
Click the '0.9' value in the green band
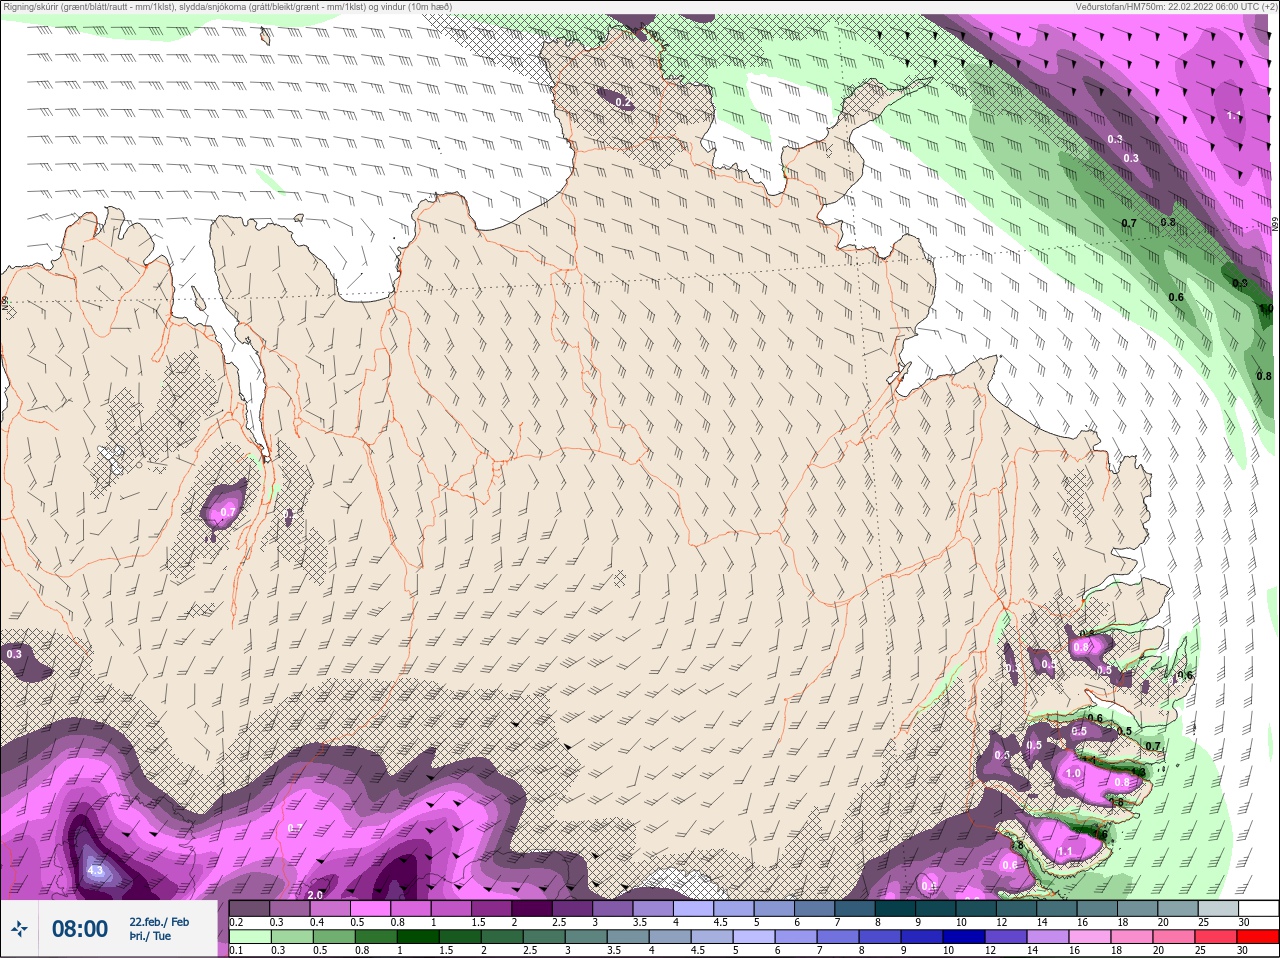pos(1239,283)
